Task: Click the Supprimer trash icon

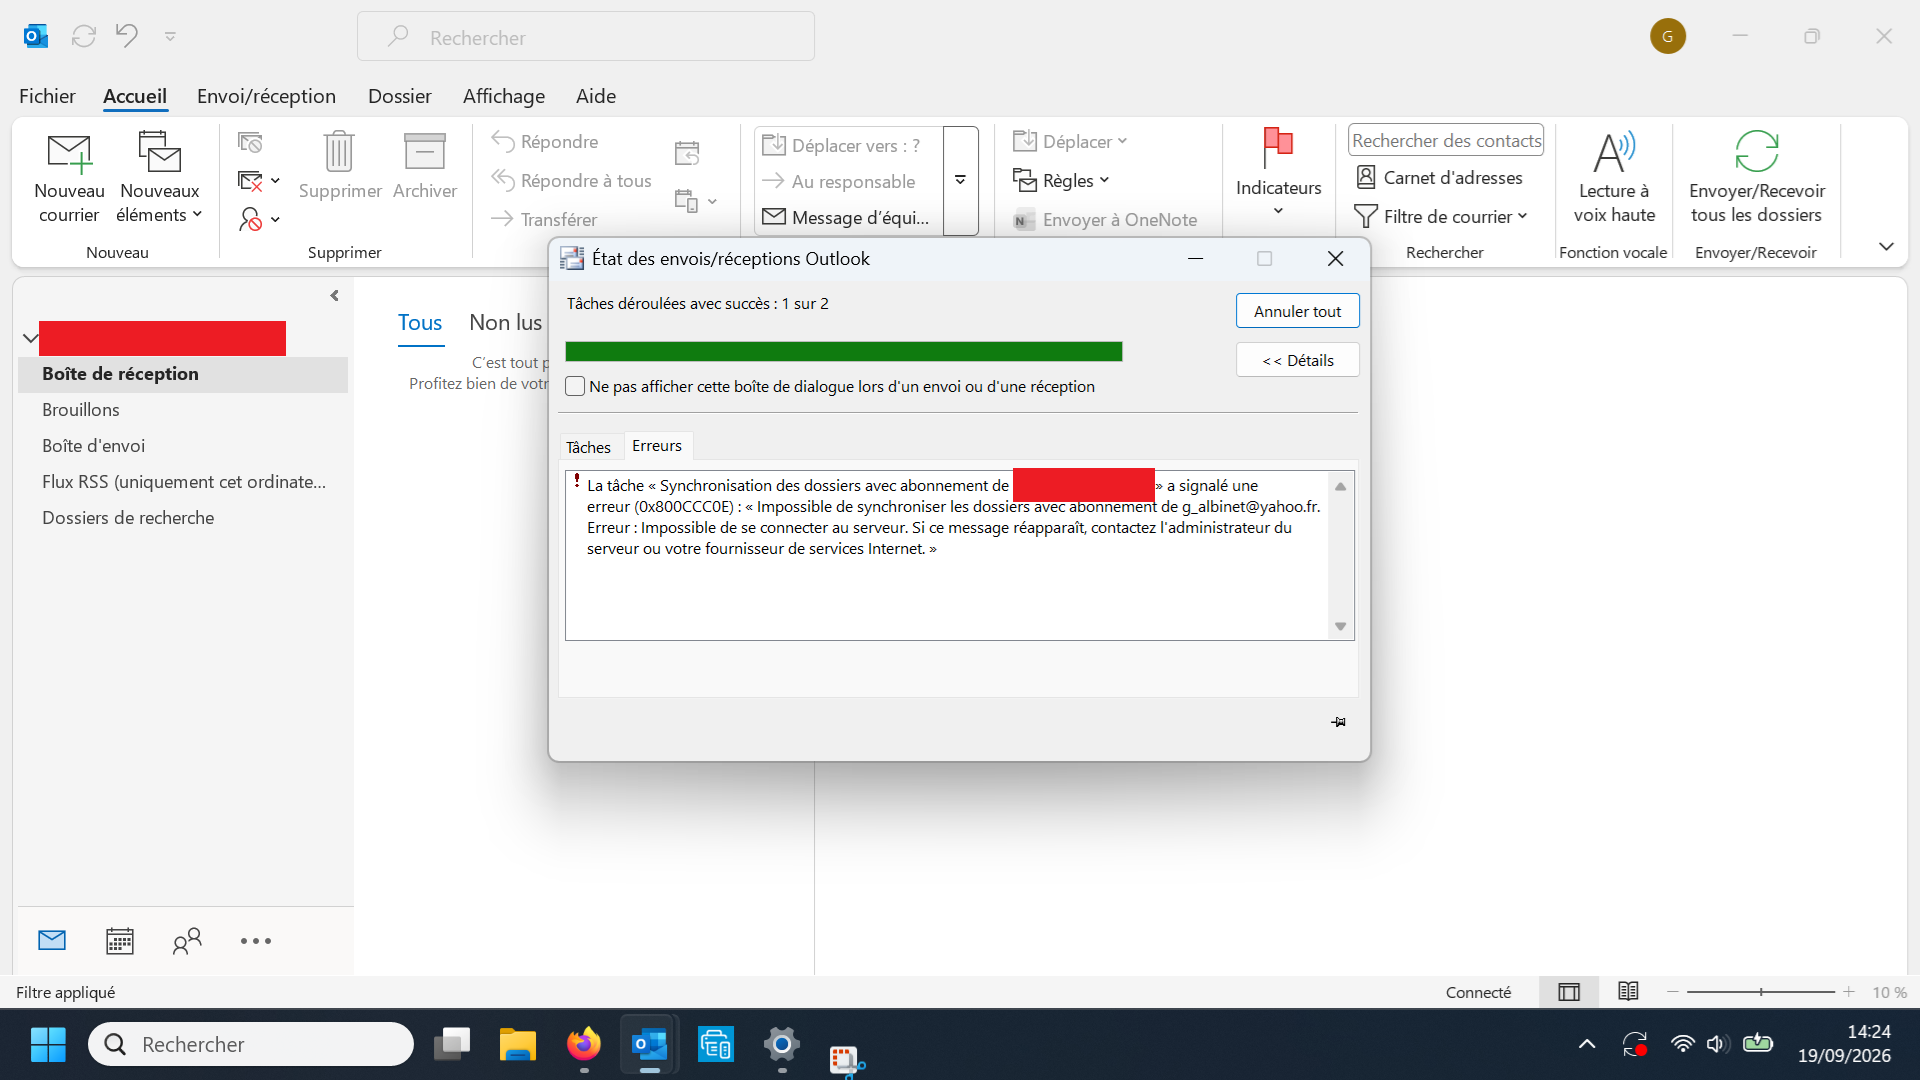Action: click(339, 152)
